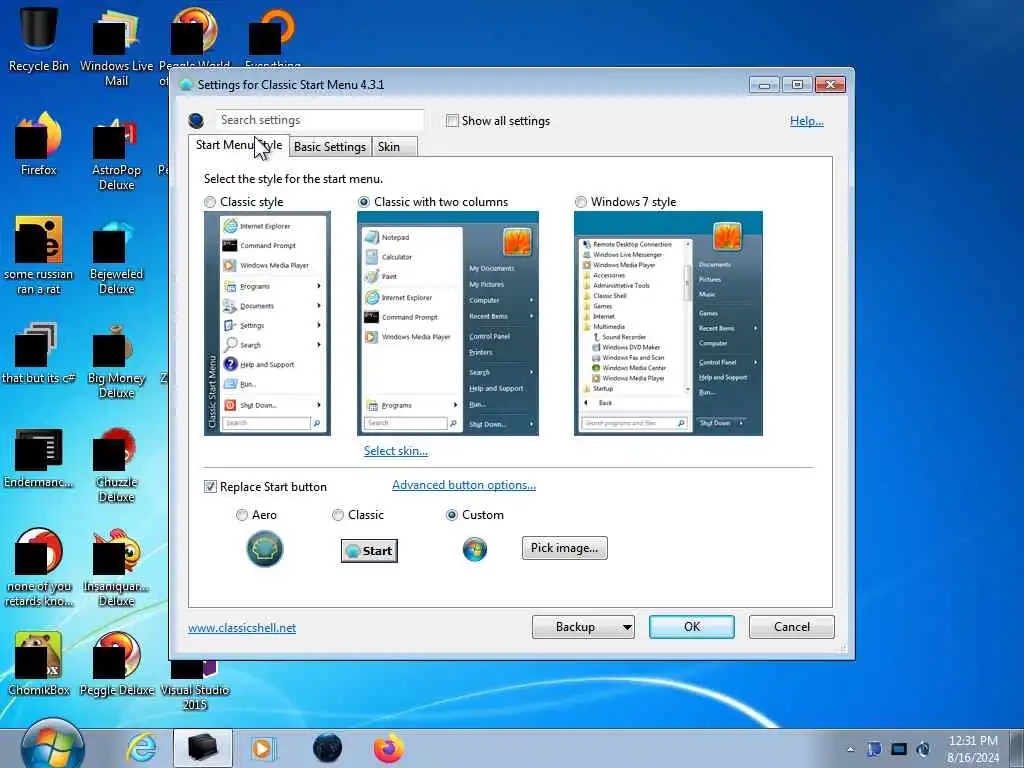The width and height of the screenshot is (1024, 768).
Task: Click the black box taskbar button
Action: pyautogui.click(x=203, y=748)
